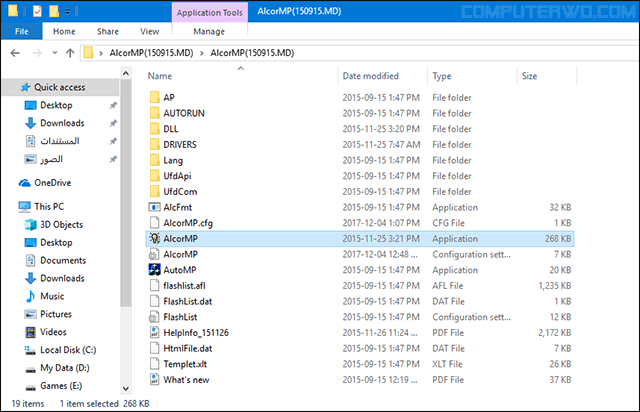Open OneDrive in the navigation pane
Screen dimensions: 640x412
point(53,183)
